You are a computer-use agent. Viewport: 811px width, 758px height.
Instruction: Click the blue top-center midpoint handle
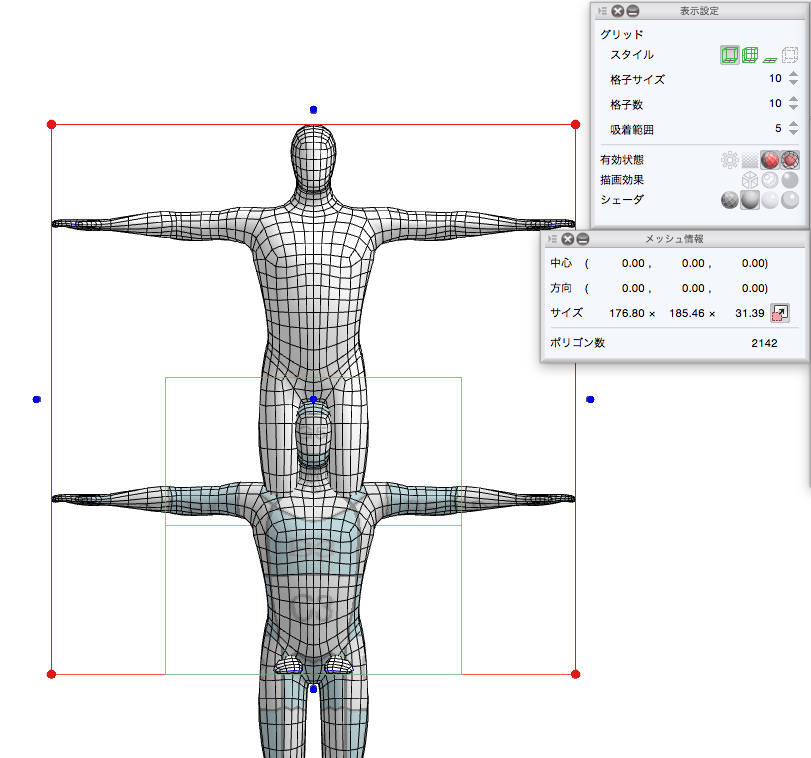pos(313,109)
